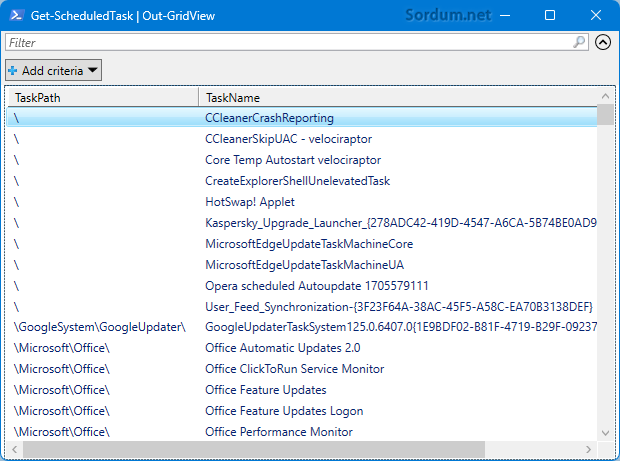The width and height of the screenshot is (620, 461).
Task: Click the vertical scrollbar thumb
Action: click(605, 115)
